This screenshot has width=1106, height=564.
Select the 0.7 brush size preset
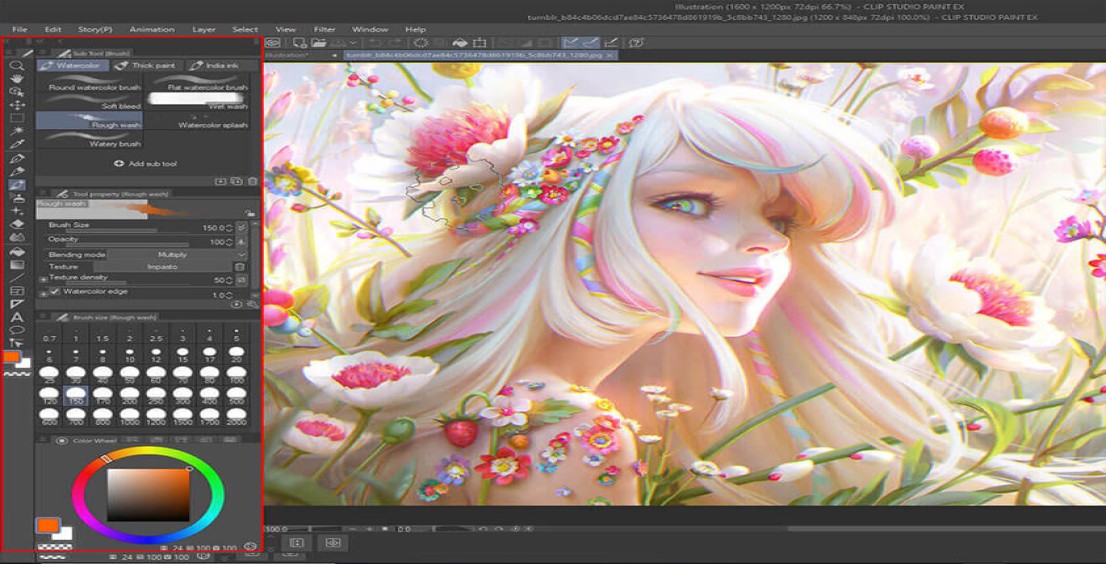click(49, 334)
